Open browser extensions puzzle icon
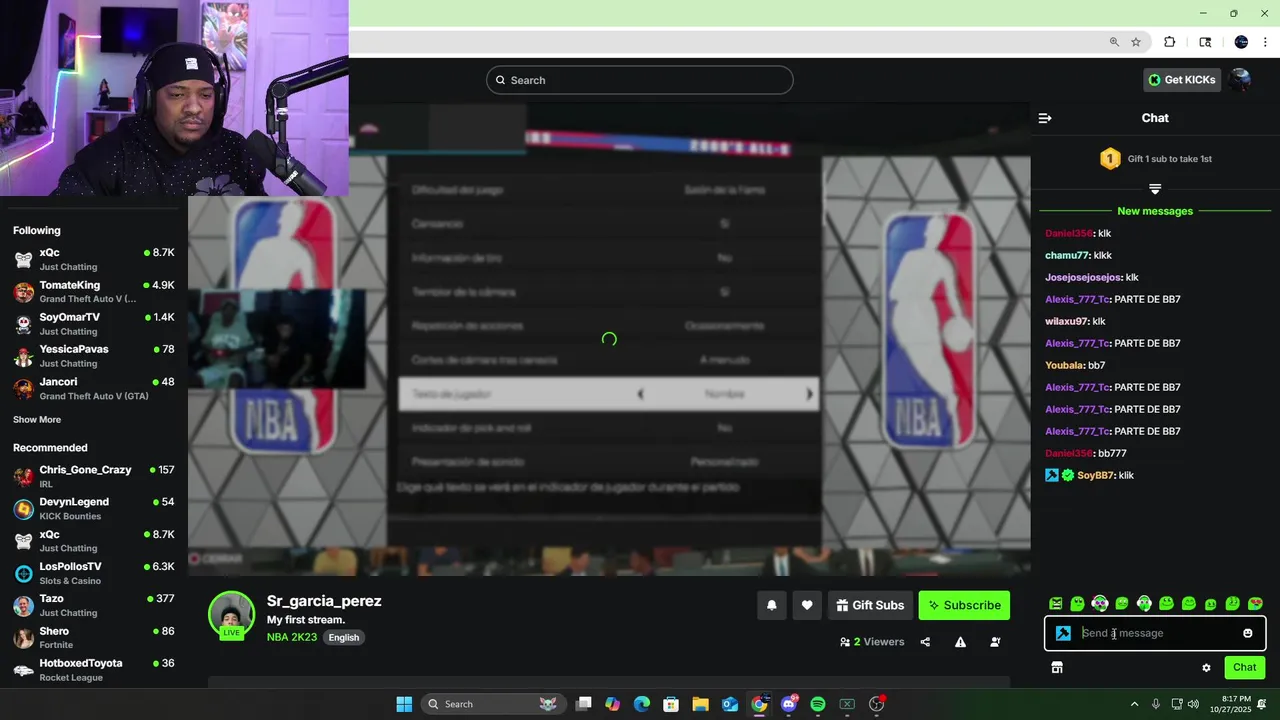This screenshot has width=1280, height=720. click(x=1169, y=42)
